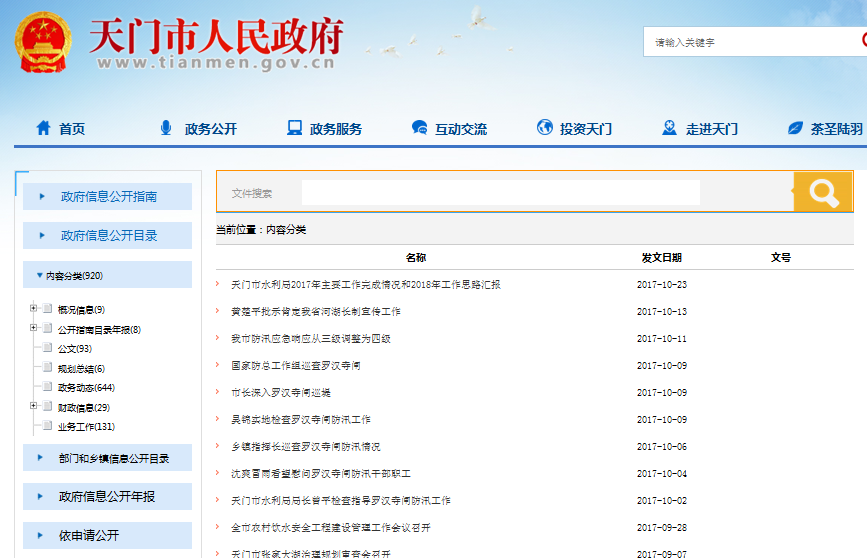
Task: Click the computer icon beside 政务服务
Action: pos(294,128)
